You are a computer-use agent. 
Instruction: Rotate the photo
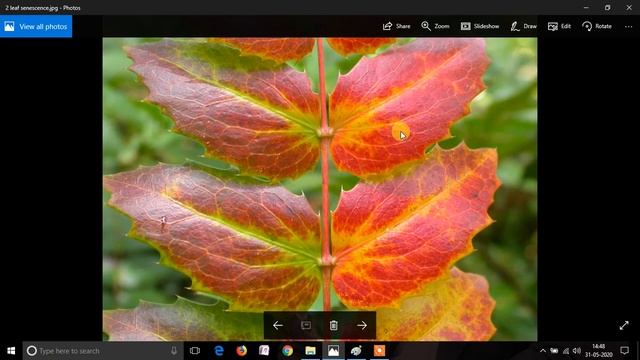(x=597, y=26)
